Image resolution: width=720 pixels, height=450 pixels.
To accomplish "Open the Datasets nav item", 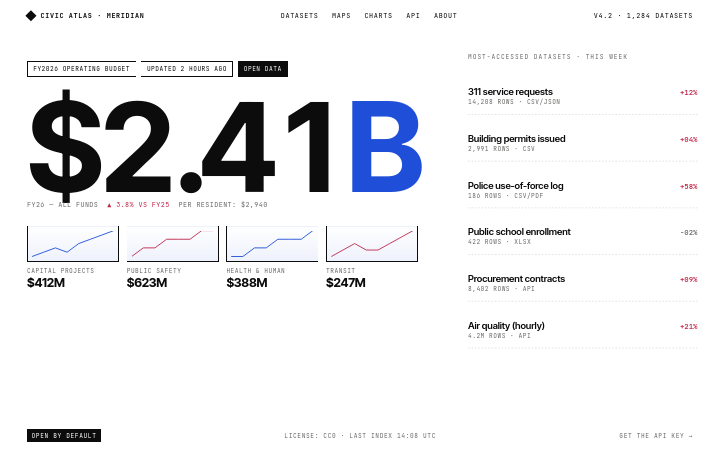I will coord(299,16).
